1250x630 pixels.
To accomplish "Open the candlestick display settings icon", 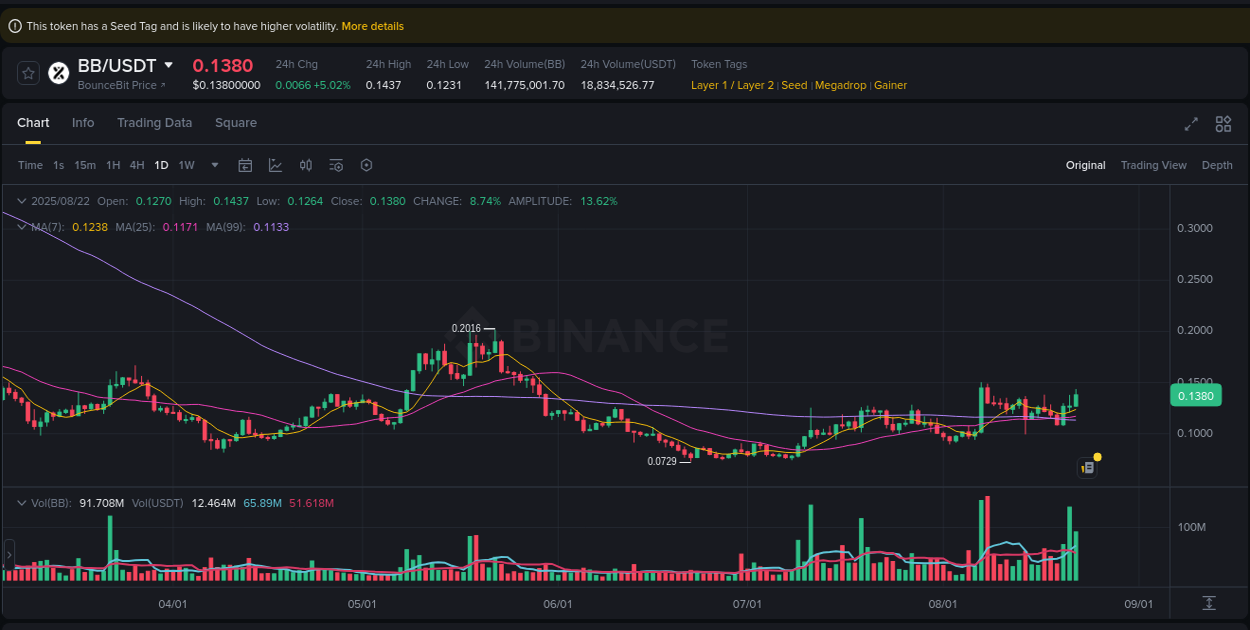I will 306,165.
